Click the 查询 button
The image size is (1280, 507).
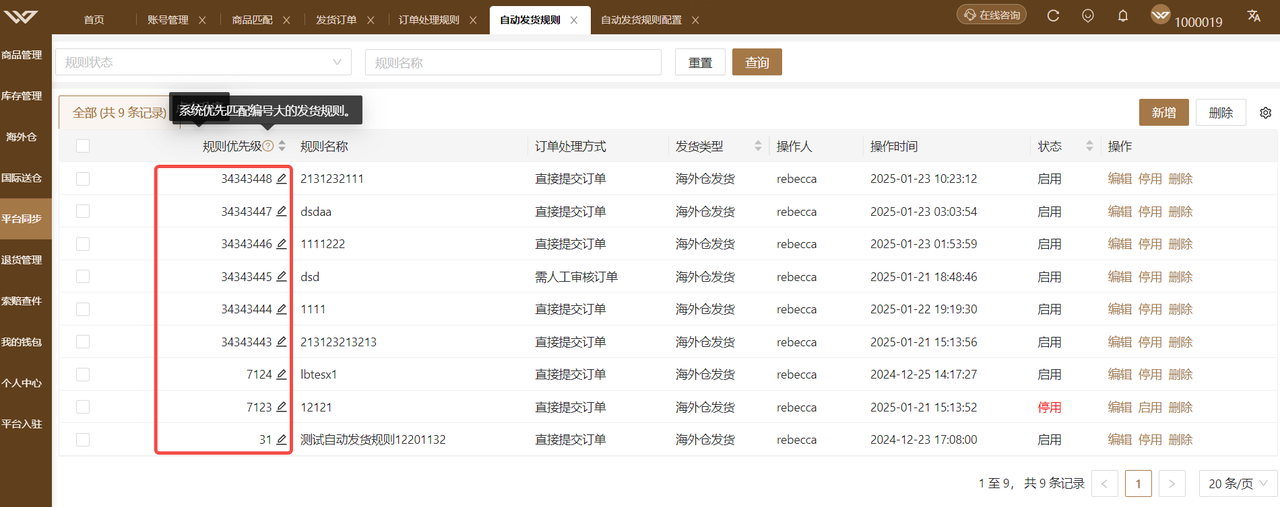coord(757,62)
